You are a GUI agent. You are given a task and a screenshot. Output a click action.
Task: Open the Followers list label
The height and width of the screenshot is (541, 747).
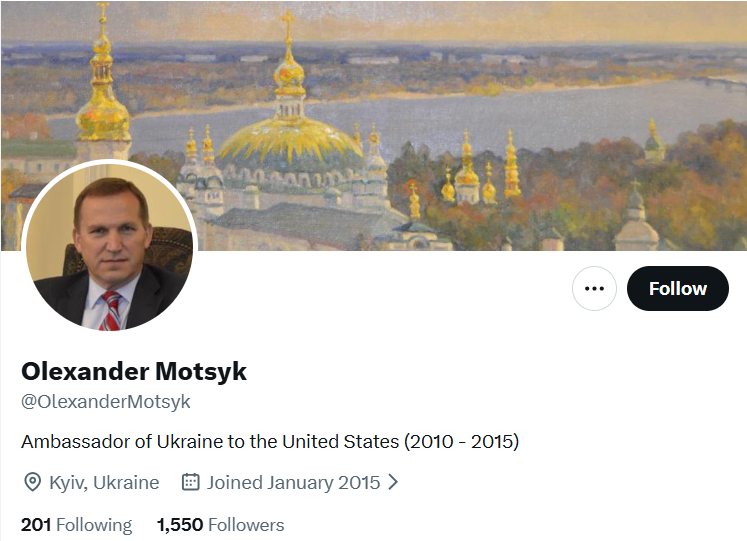point(246,525)
